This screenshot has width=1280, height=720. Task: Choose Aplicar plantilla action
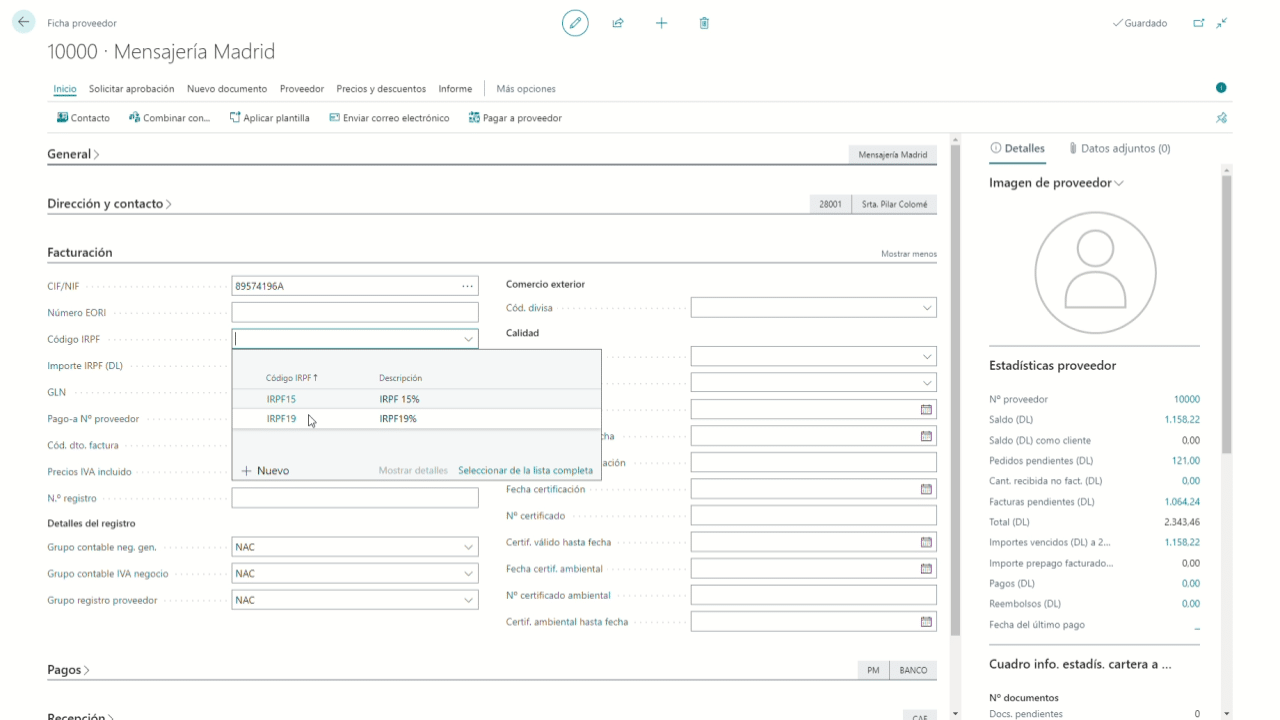tap(269, 118)
